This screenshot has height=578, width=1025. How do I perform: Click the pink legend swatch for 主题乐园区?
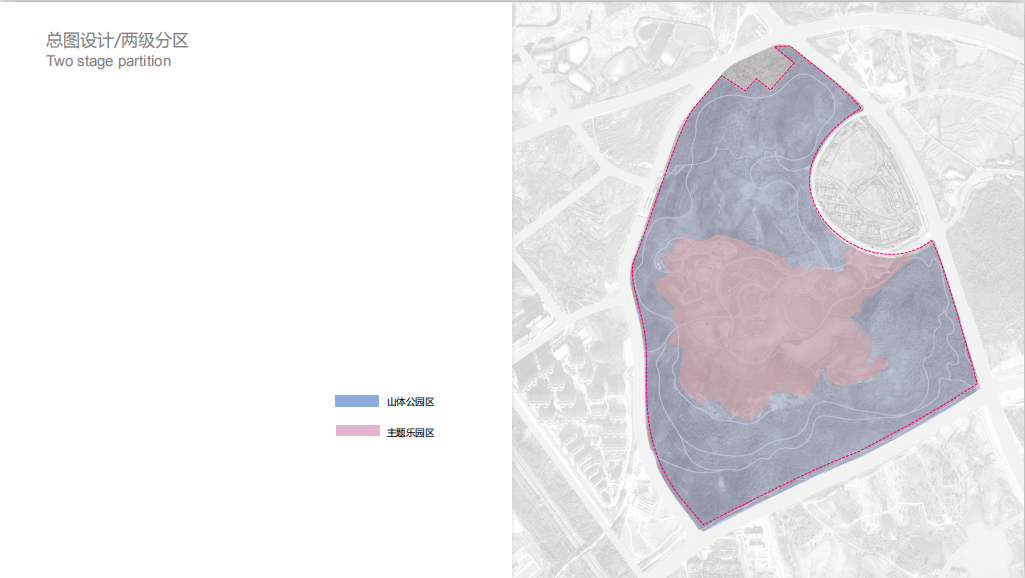click(358, 431)
